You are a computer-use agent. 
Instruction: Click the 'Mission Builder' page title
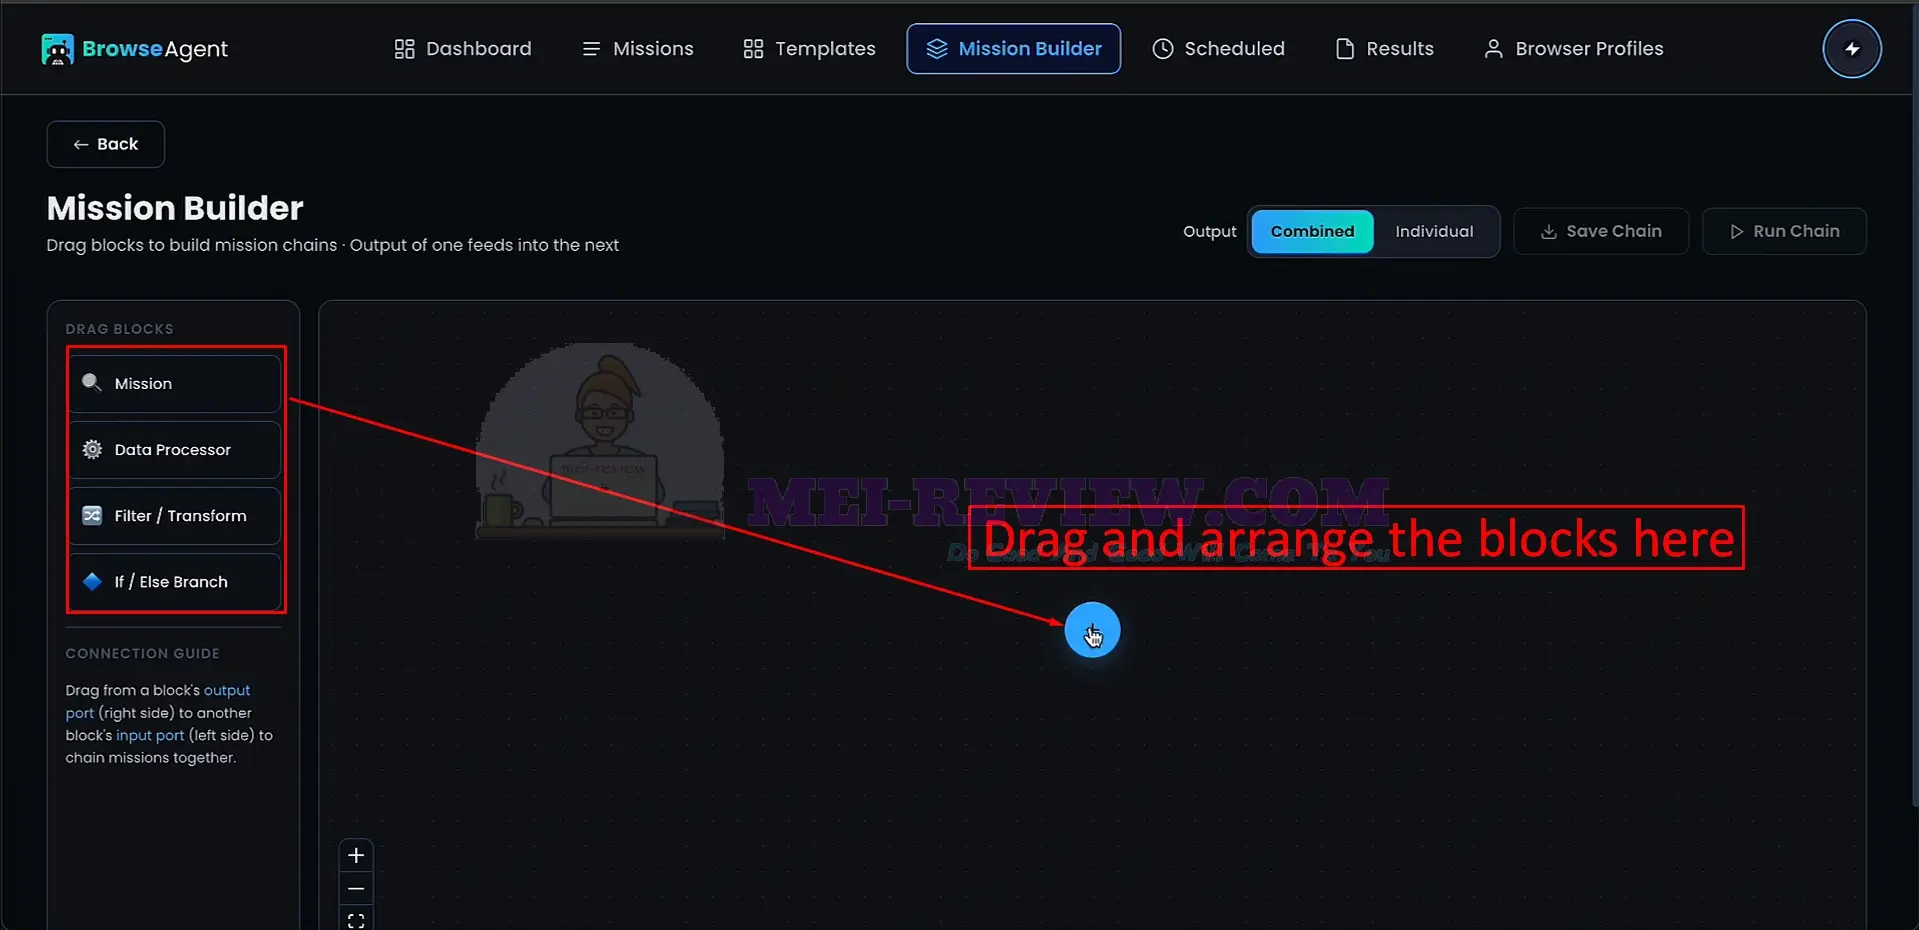[x=175, y=208]
